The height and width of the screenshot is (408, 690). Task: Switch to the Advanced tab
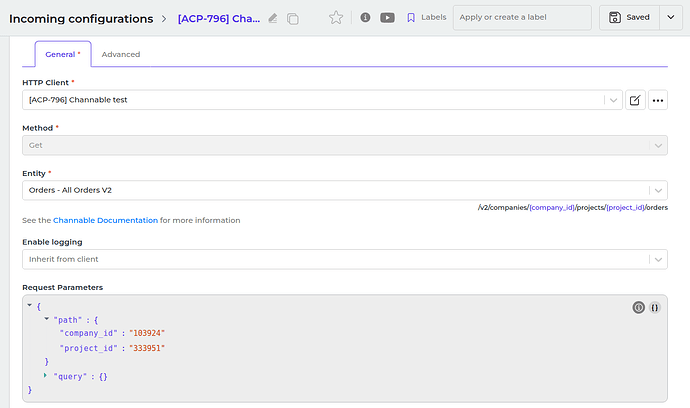pyautogui.click(x=121, y=54)
